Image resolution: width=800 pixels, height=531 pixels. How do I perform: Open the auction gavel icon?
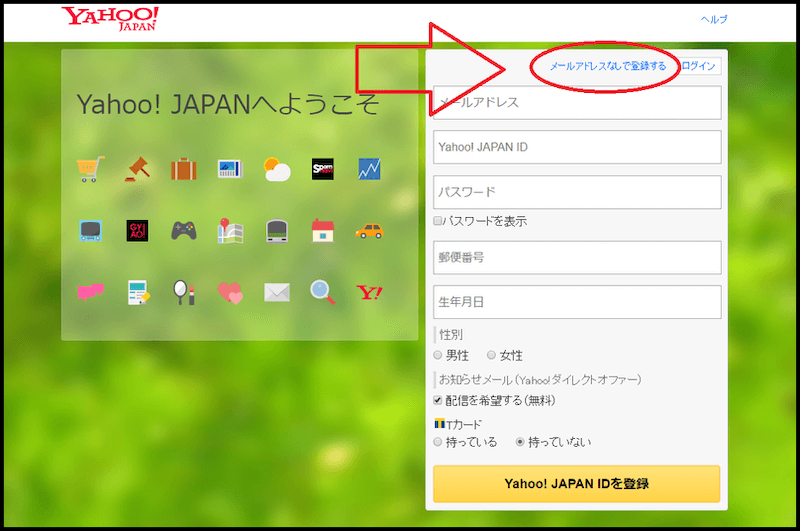pyautogui.click(x=137, y=169)
